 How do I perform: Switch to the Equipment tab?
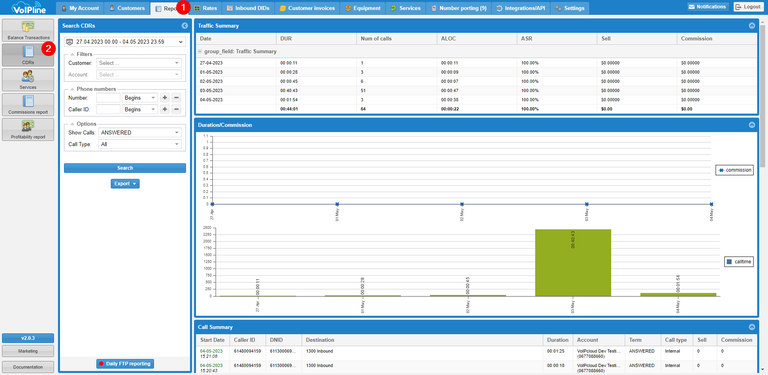(x=362, y=8)
